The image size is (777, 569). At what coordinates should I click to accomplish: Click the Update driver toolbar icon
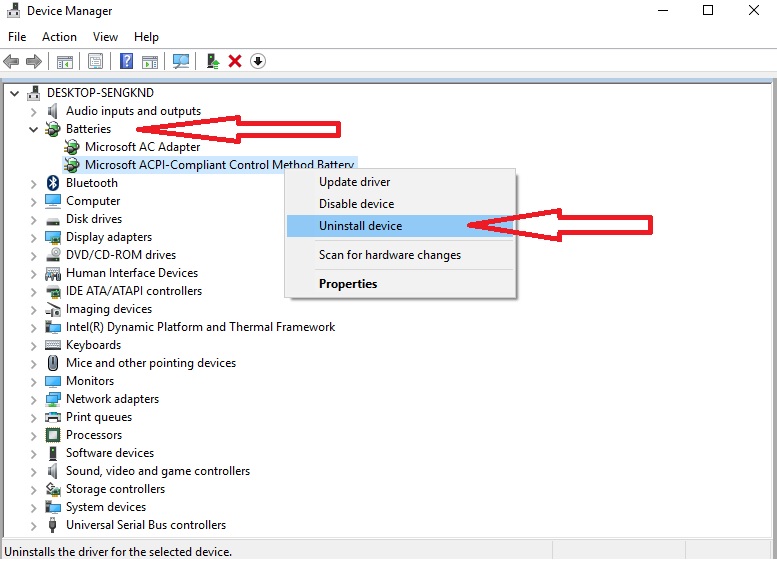coord(213,61)
